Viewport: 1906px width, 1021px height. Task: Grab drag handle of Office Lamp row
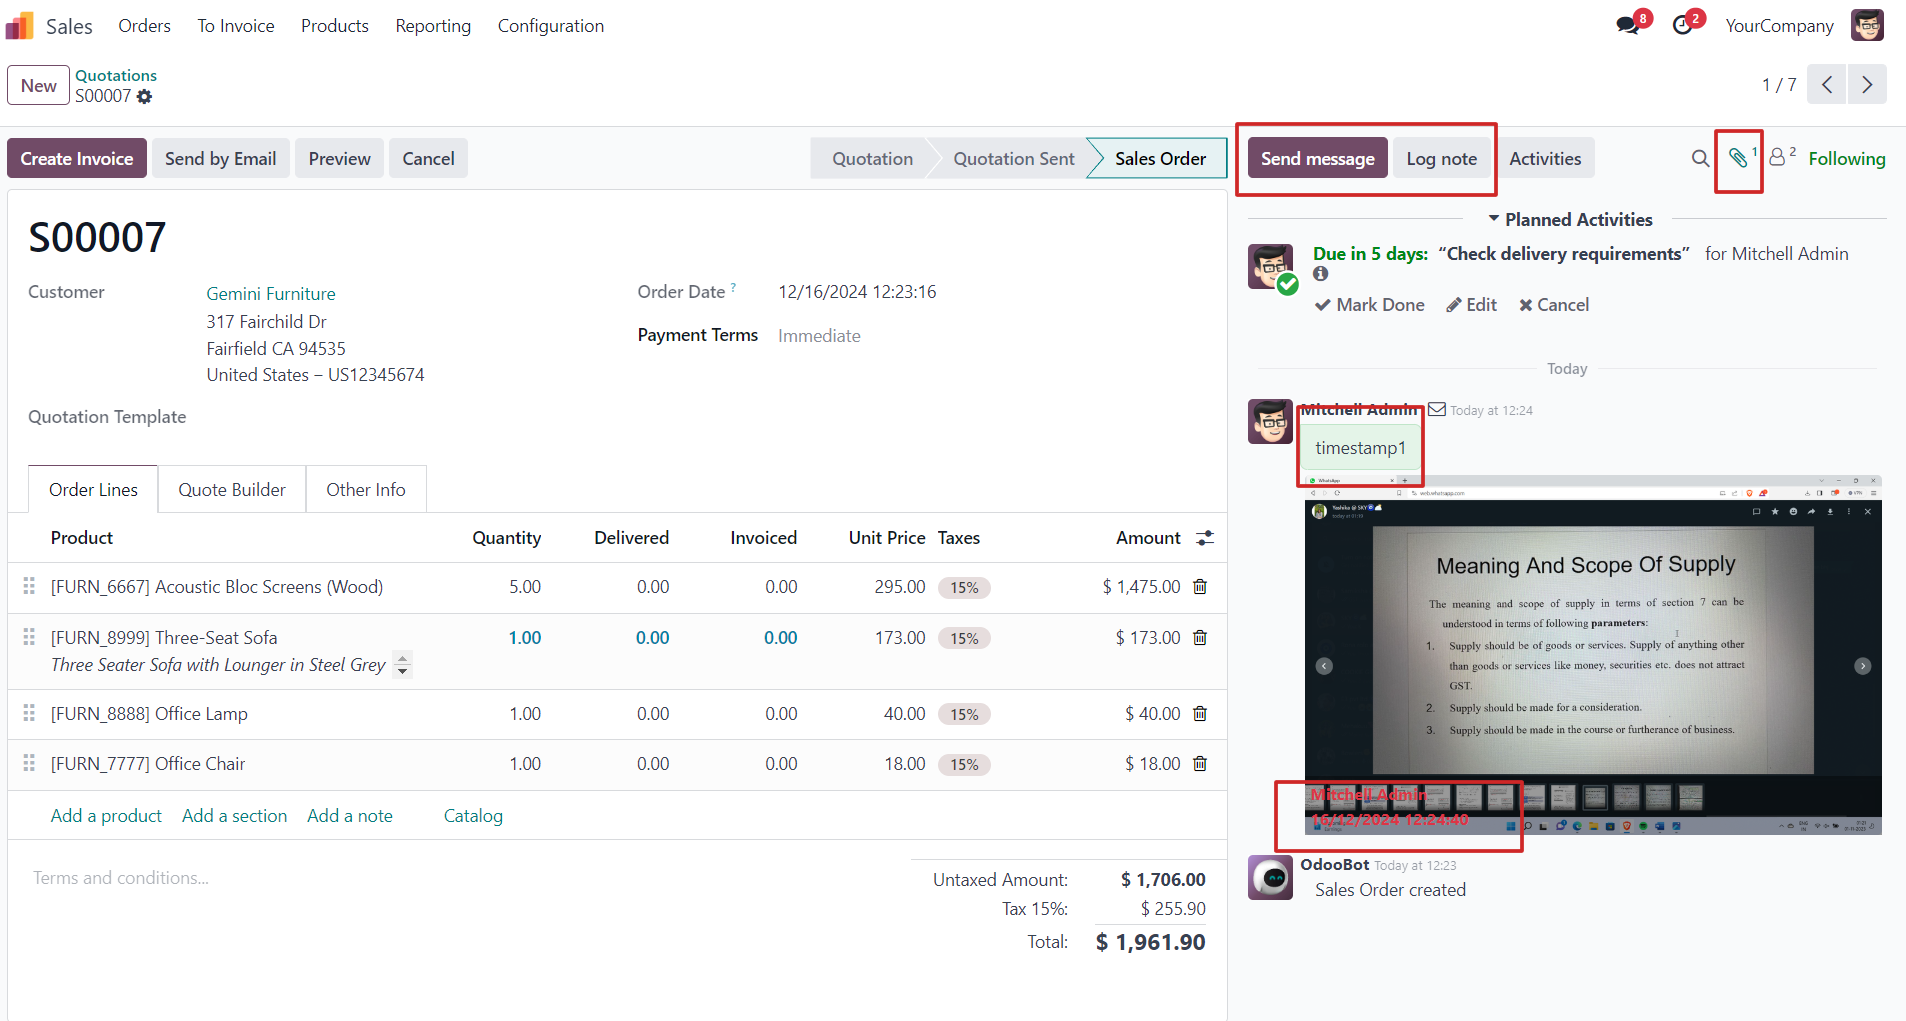click(29, 713)
